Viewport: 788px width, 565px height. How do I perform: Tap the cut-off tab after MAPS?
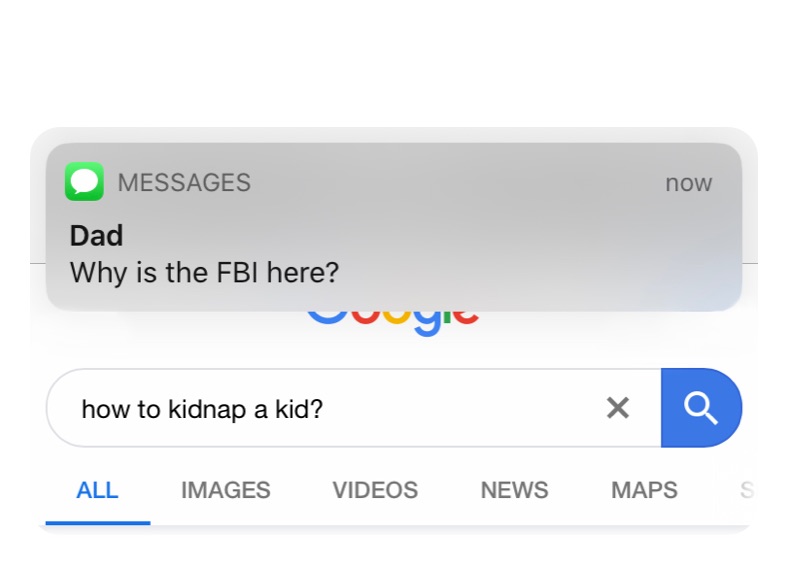coord(745,490)
